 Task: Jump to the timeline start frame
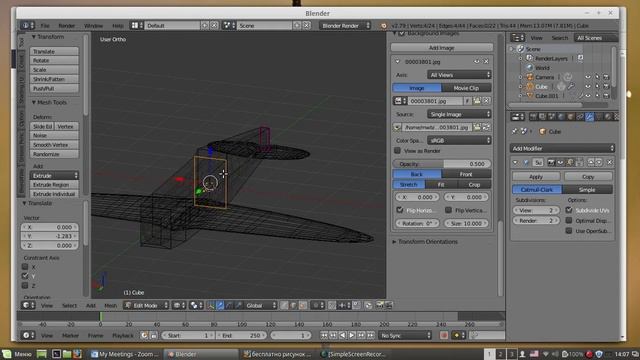324,335
